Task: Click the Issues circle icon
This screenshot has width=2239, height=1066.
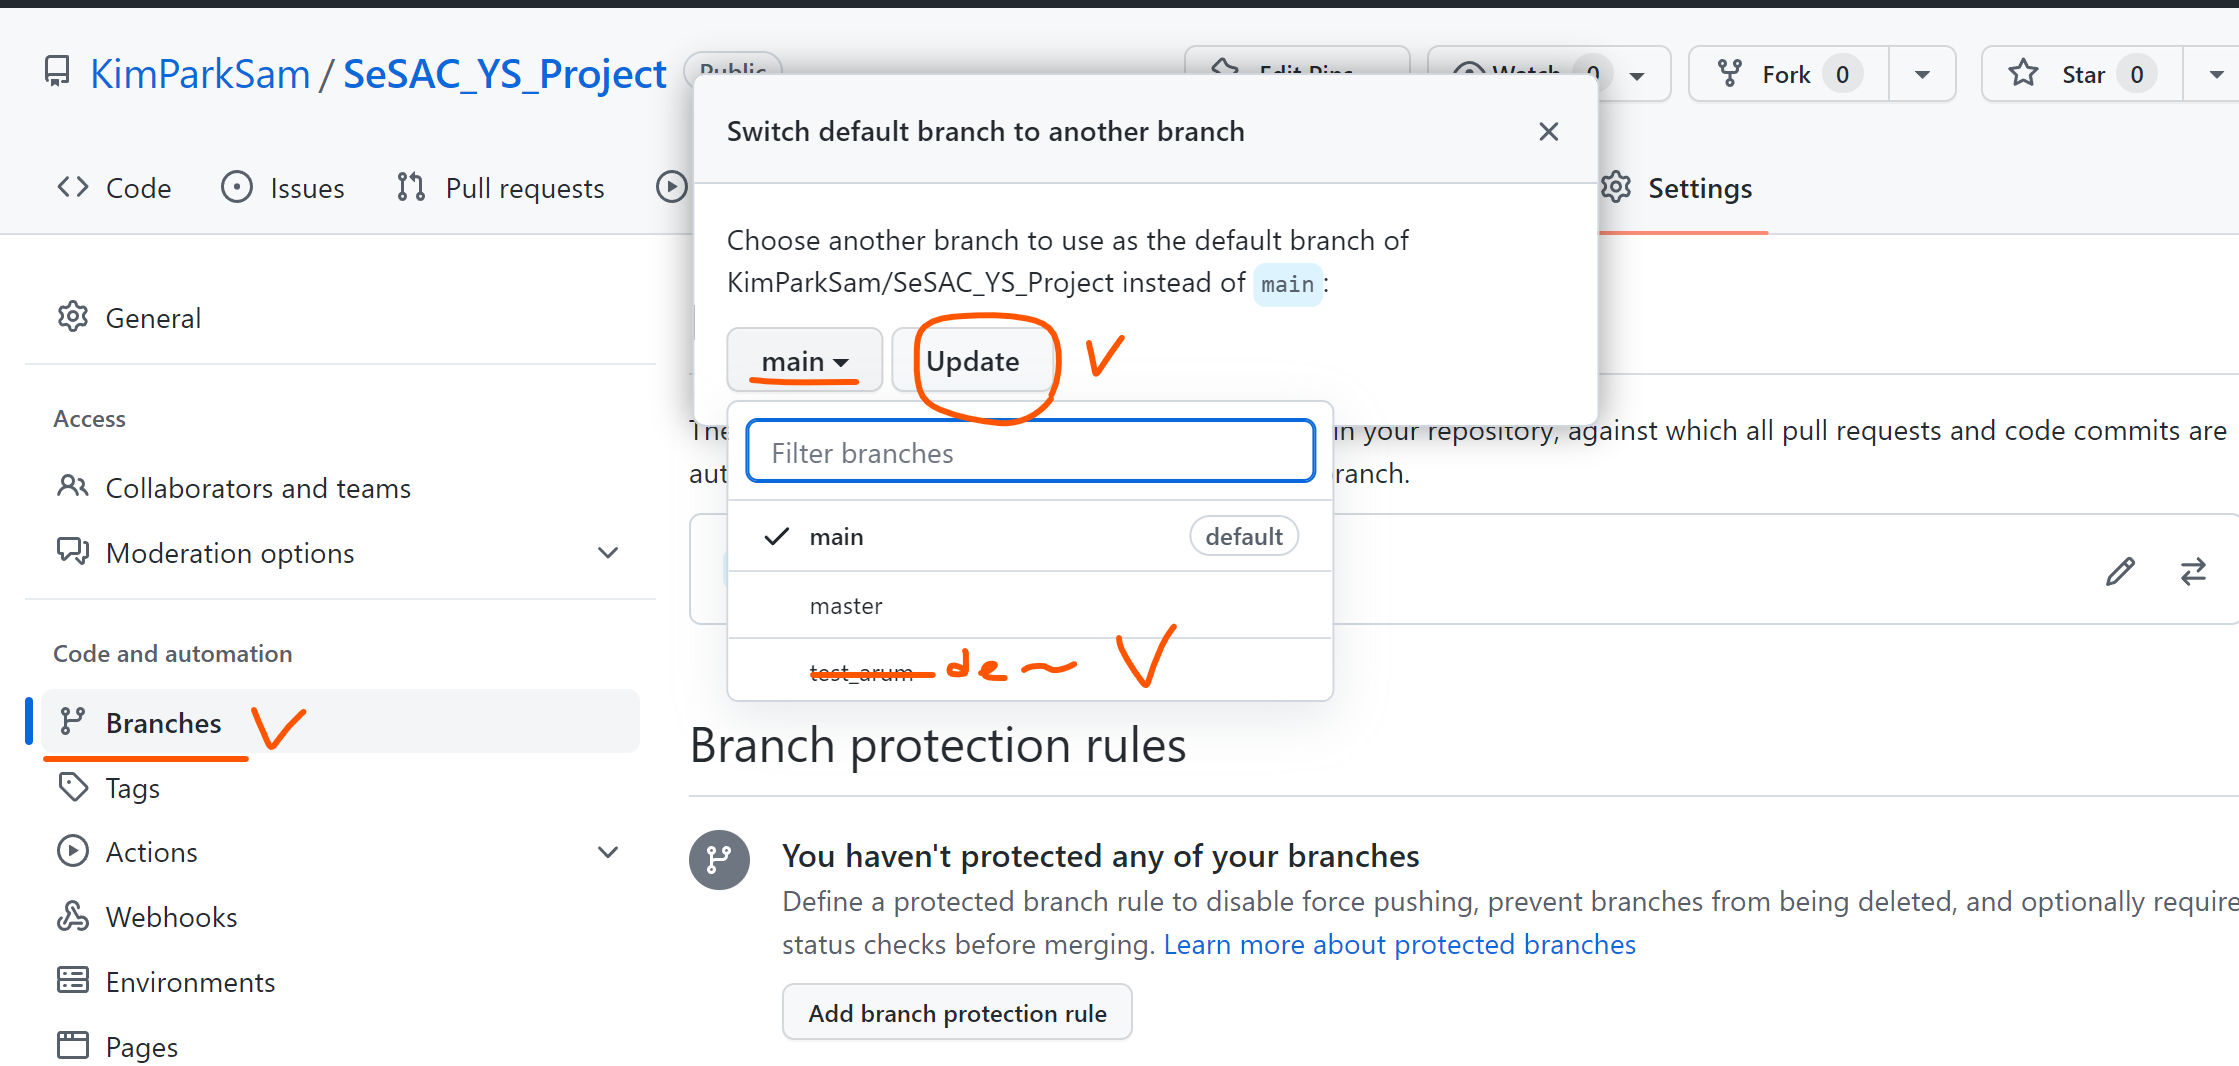Action: point(237,187)
